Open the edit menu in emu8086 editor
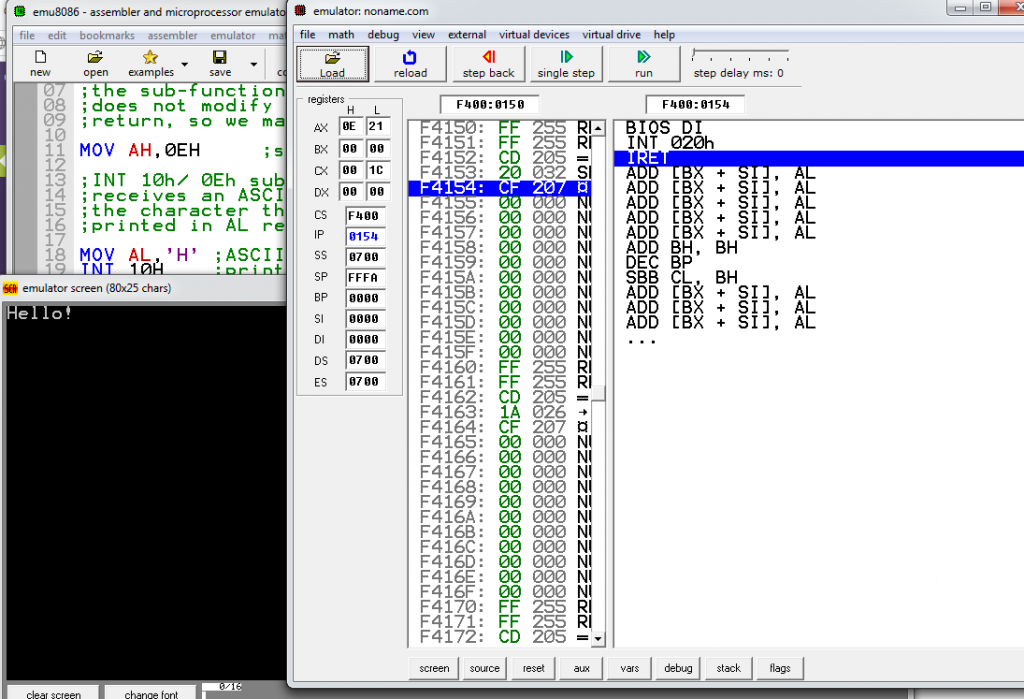The image size is (1024, 699). [x=57, y=35]
